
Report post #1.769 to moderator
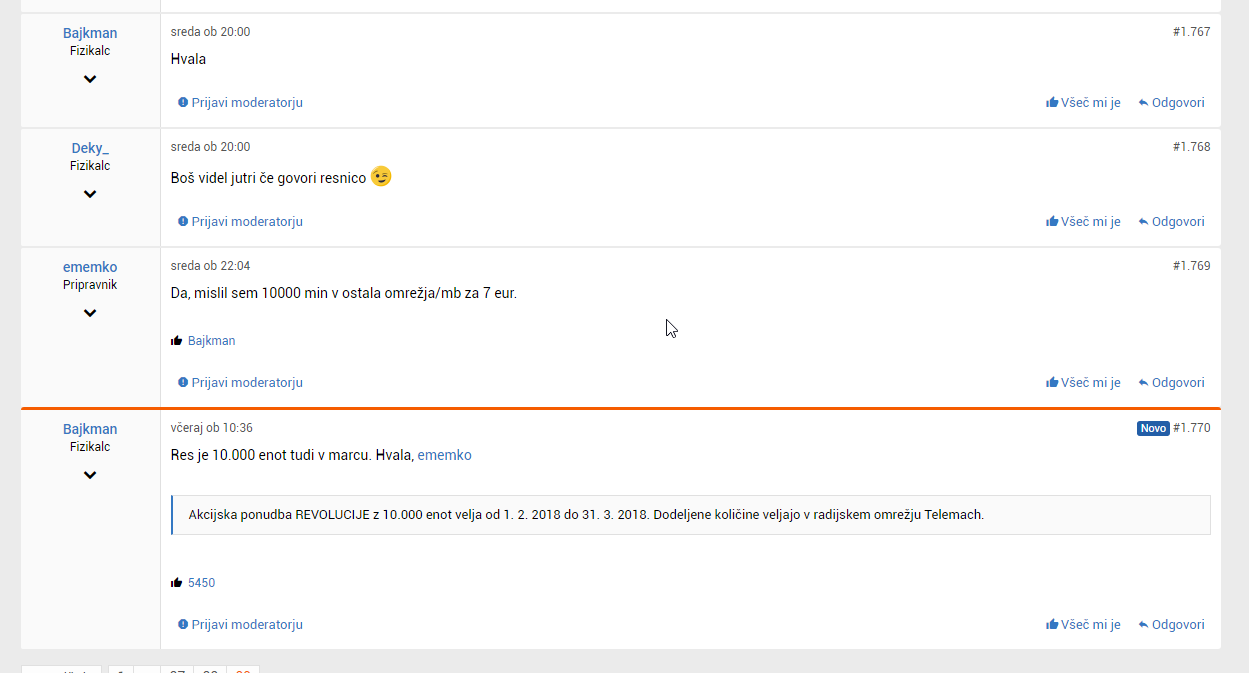coord(240,382)
